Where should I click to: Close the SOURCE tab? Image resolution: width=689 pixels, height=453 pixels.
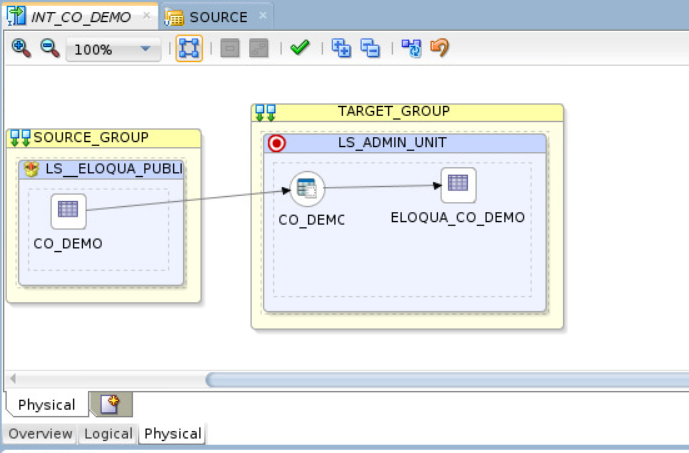coord(264,16)
